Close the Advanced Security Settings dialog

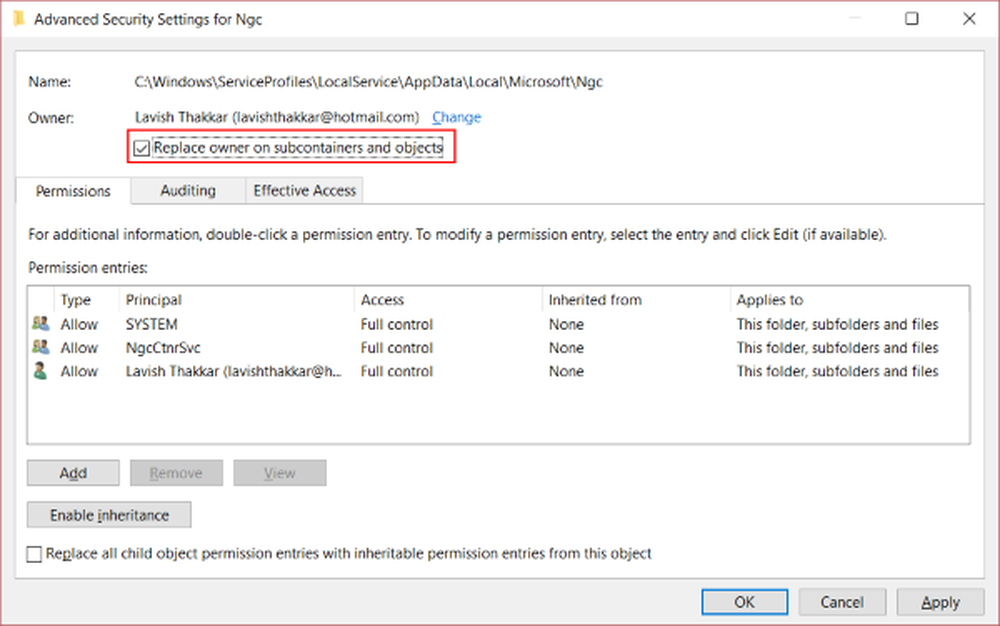pyautogui.click(x=969, y=19)
